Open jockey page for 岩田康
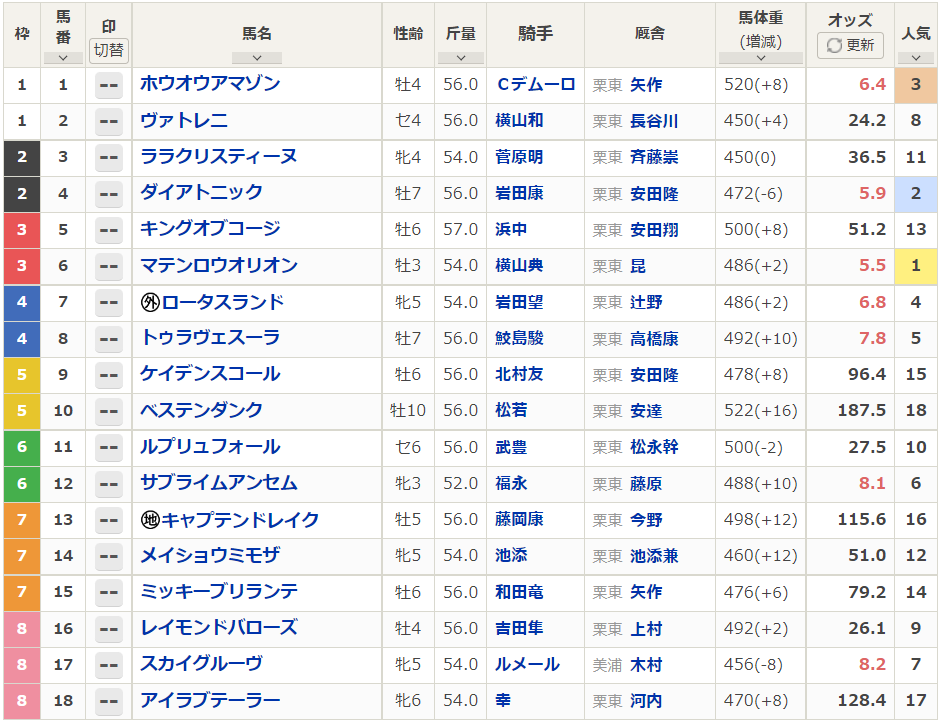The width and height of the screenshot is (938, 720). pyautogui.click(x=519, y=193)
